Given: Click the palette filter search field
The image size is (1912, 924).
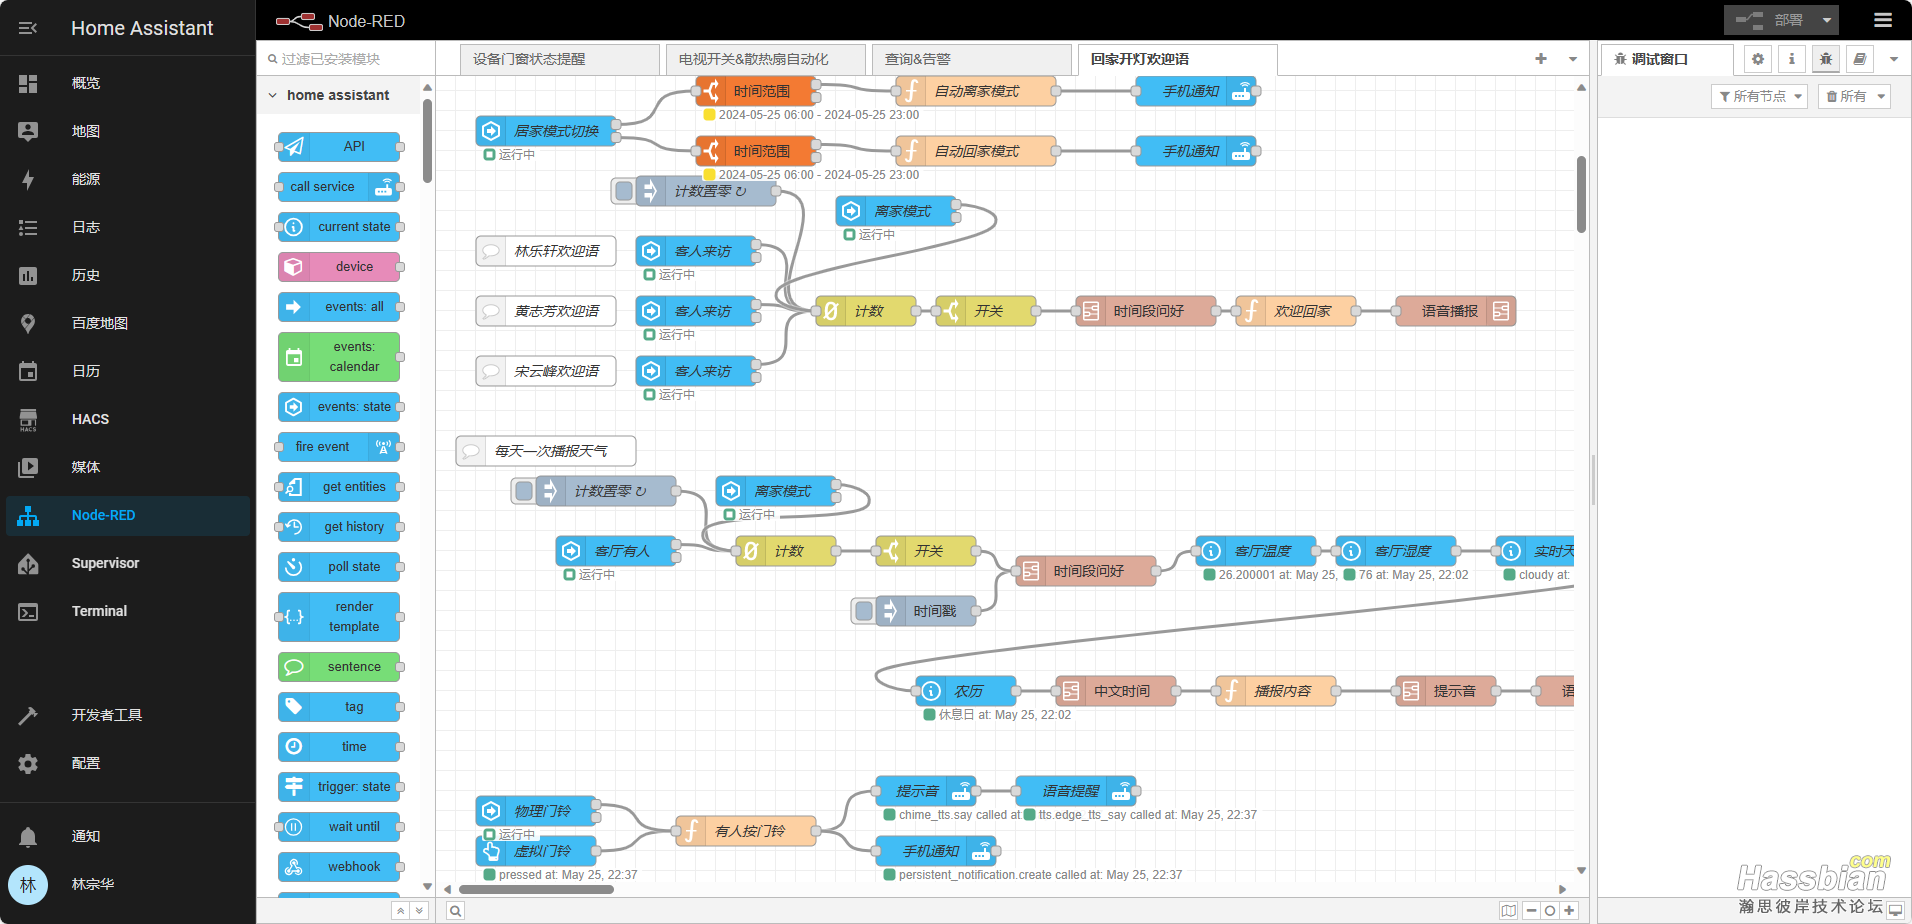Looking at the screenshot, I should coord(346,59).
